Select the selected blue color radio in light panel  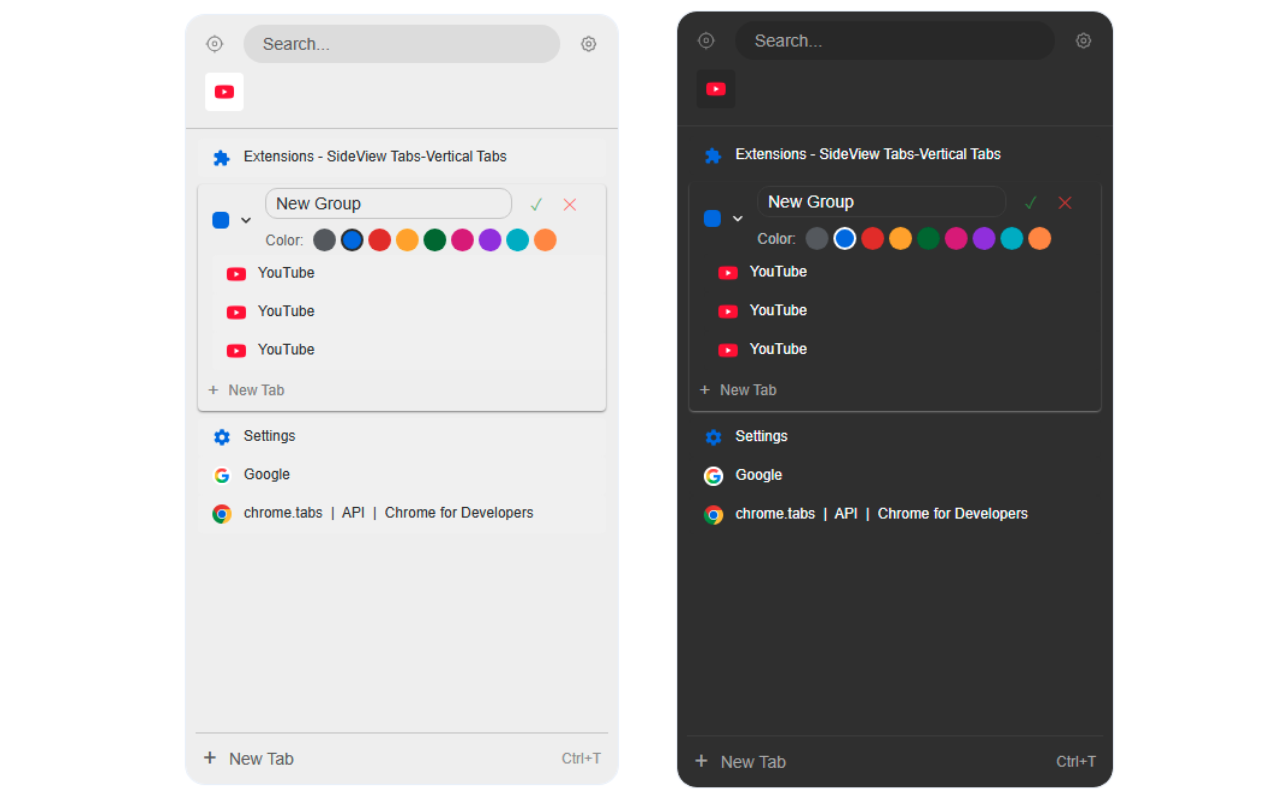point(352,240)
